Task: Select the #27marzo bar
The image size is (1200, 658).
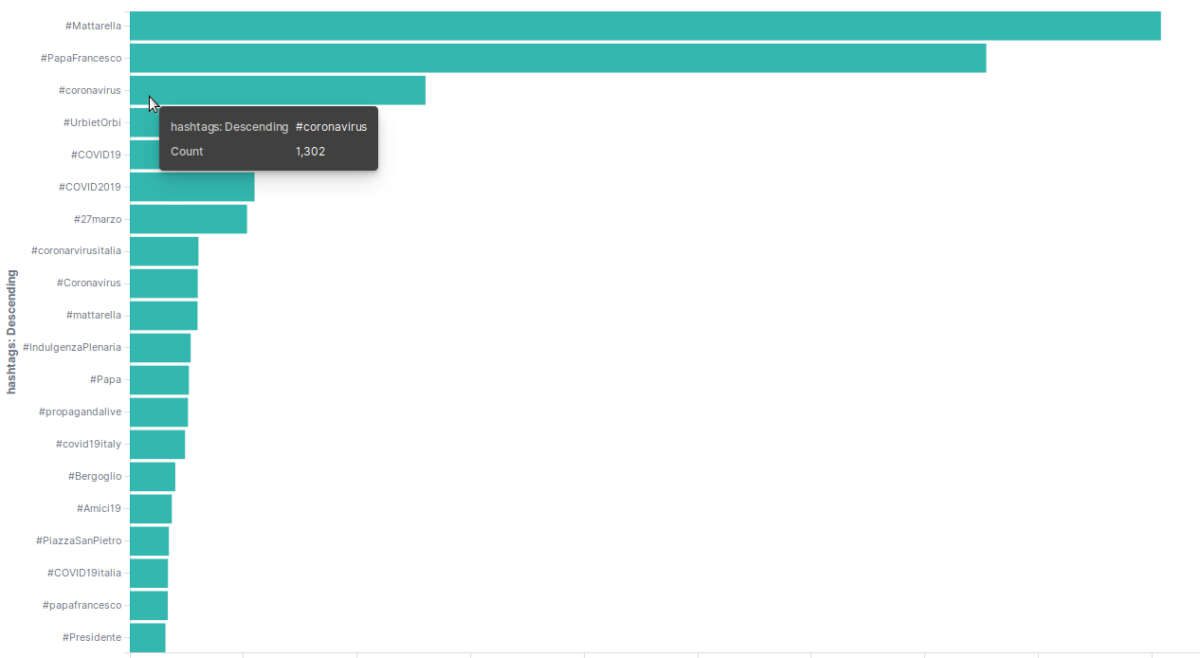Action: 188,219
